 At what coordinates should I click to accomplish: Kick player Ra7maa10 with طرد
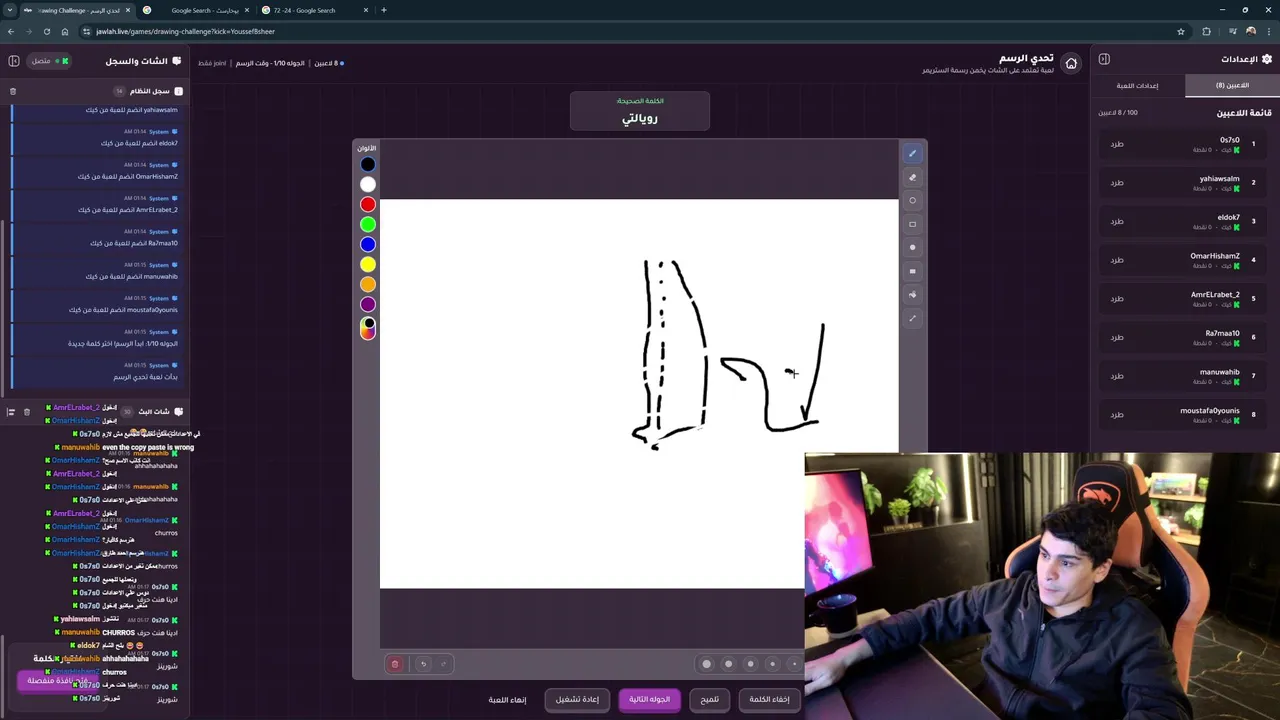[1117, 337]
